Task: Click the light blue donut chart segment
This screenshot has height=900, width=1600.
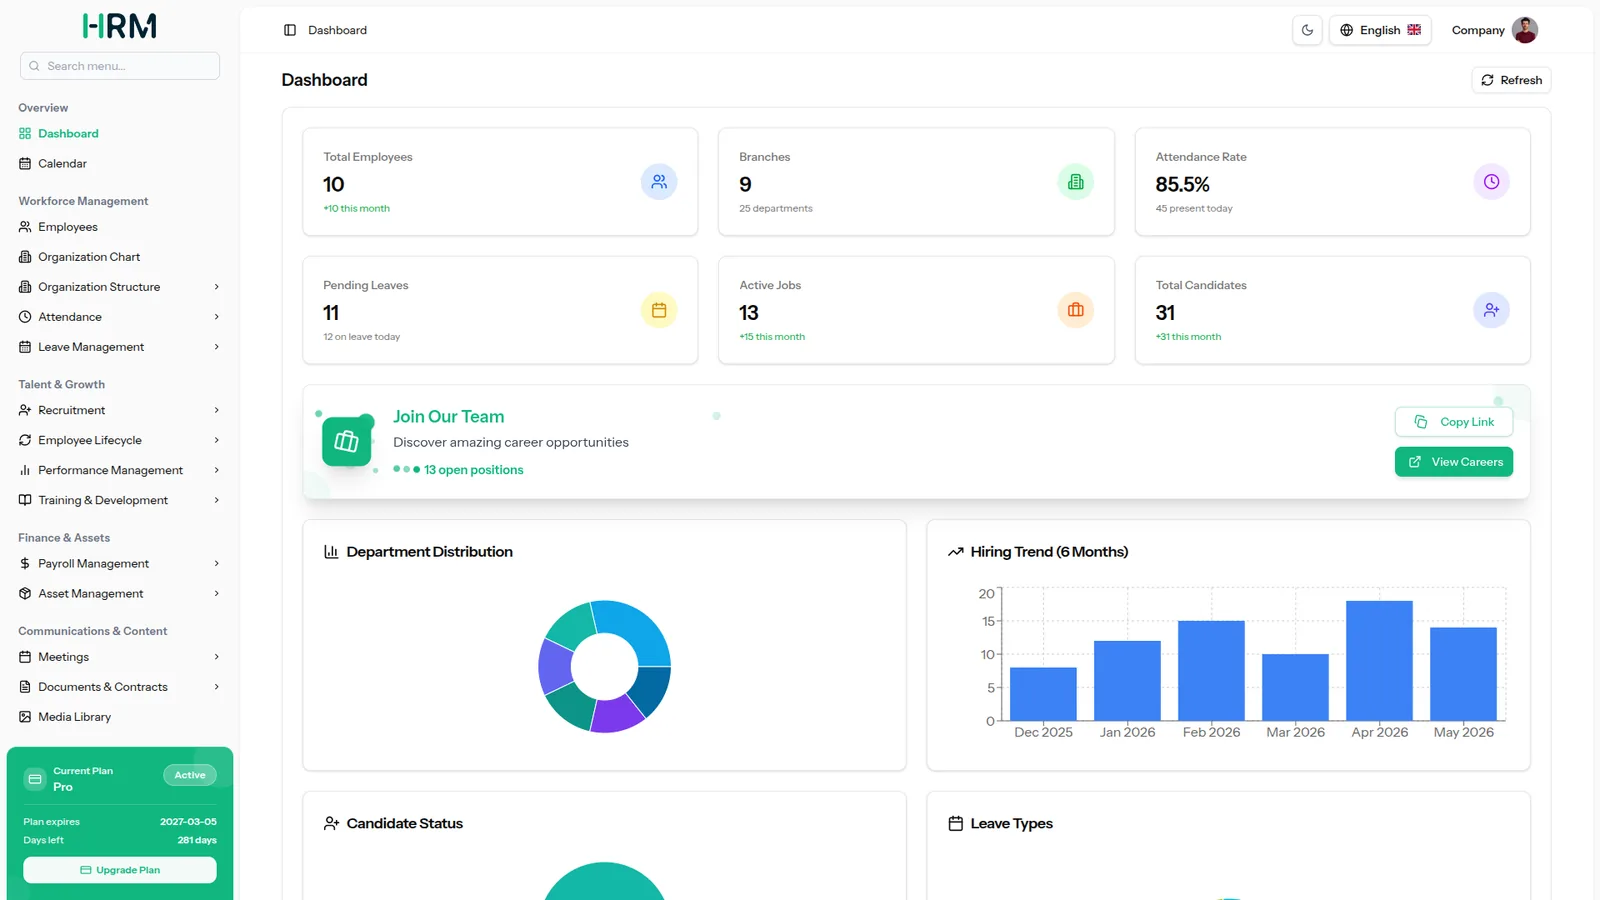Action: tap(637, 632)
